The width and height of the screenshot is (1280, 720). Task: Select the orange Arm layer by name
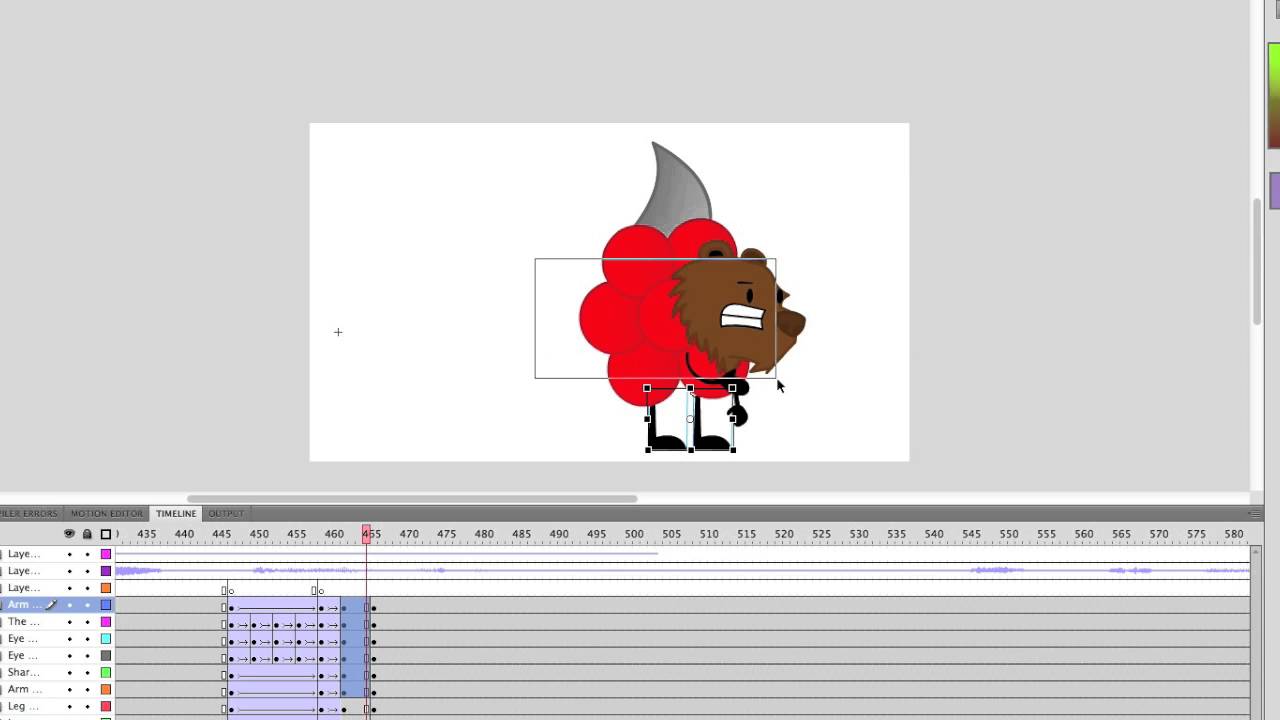(24, 690)
